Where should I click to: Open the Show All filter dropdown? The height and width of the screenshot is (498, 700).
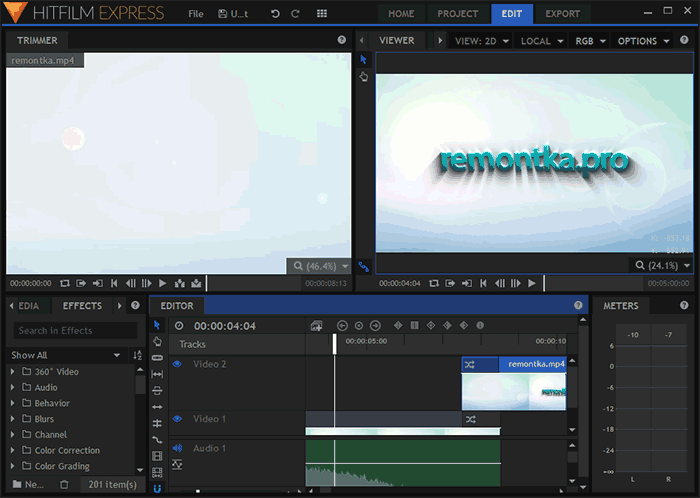tap(66, 355)
